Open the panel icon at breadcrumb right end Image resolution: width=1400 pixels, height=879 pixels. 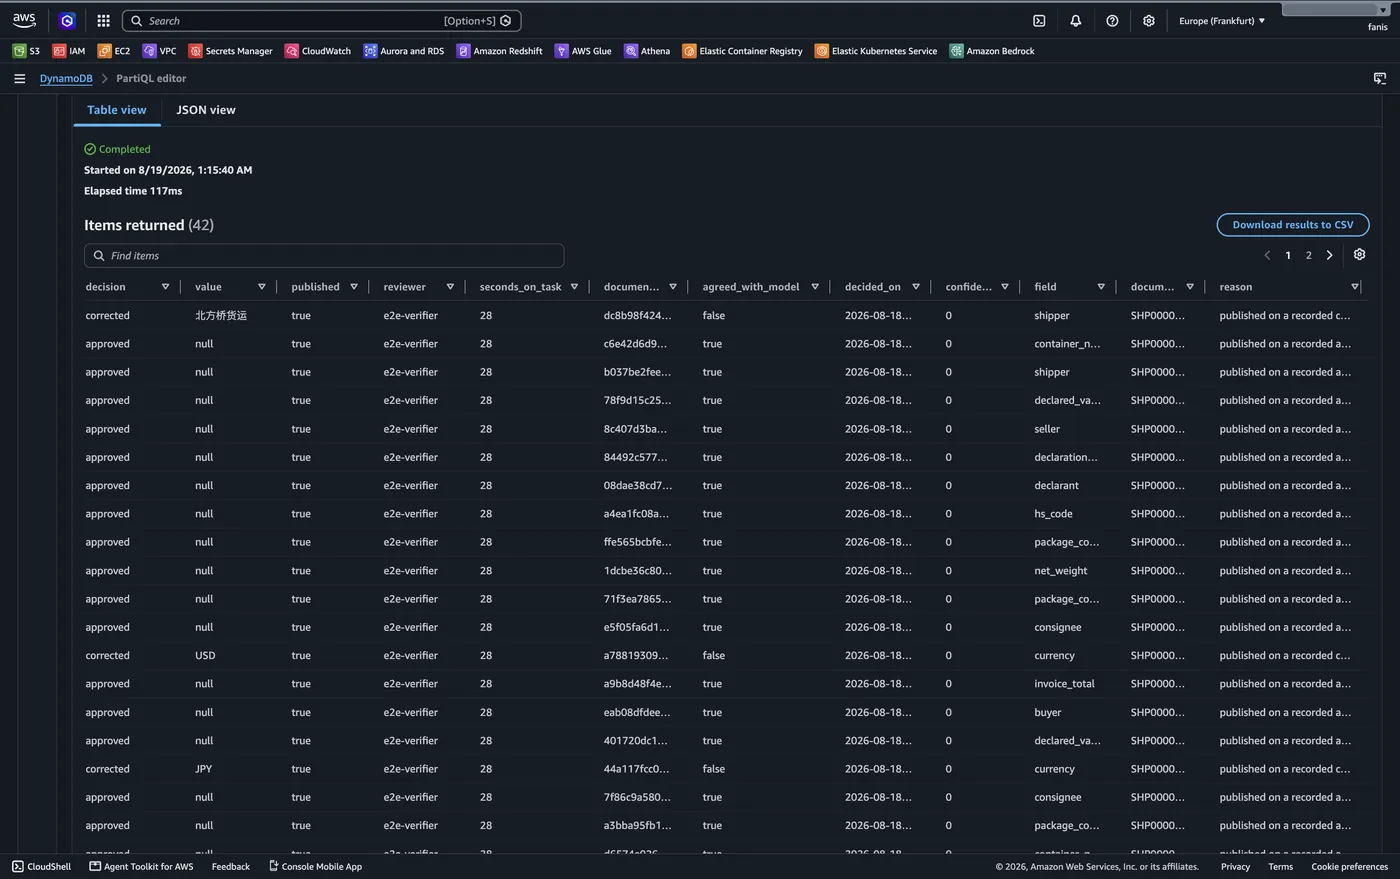click(1380, 78)
